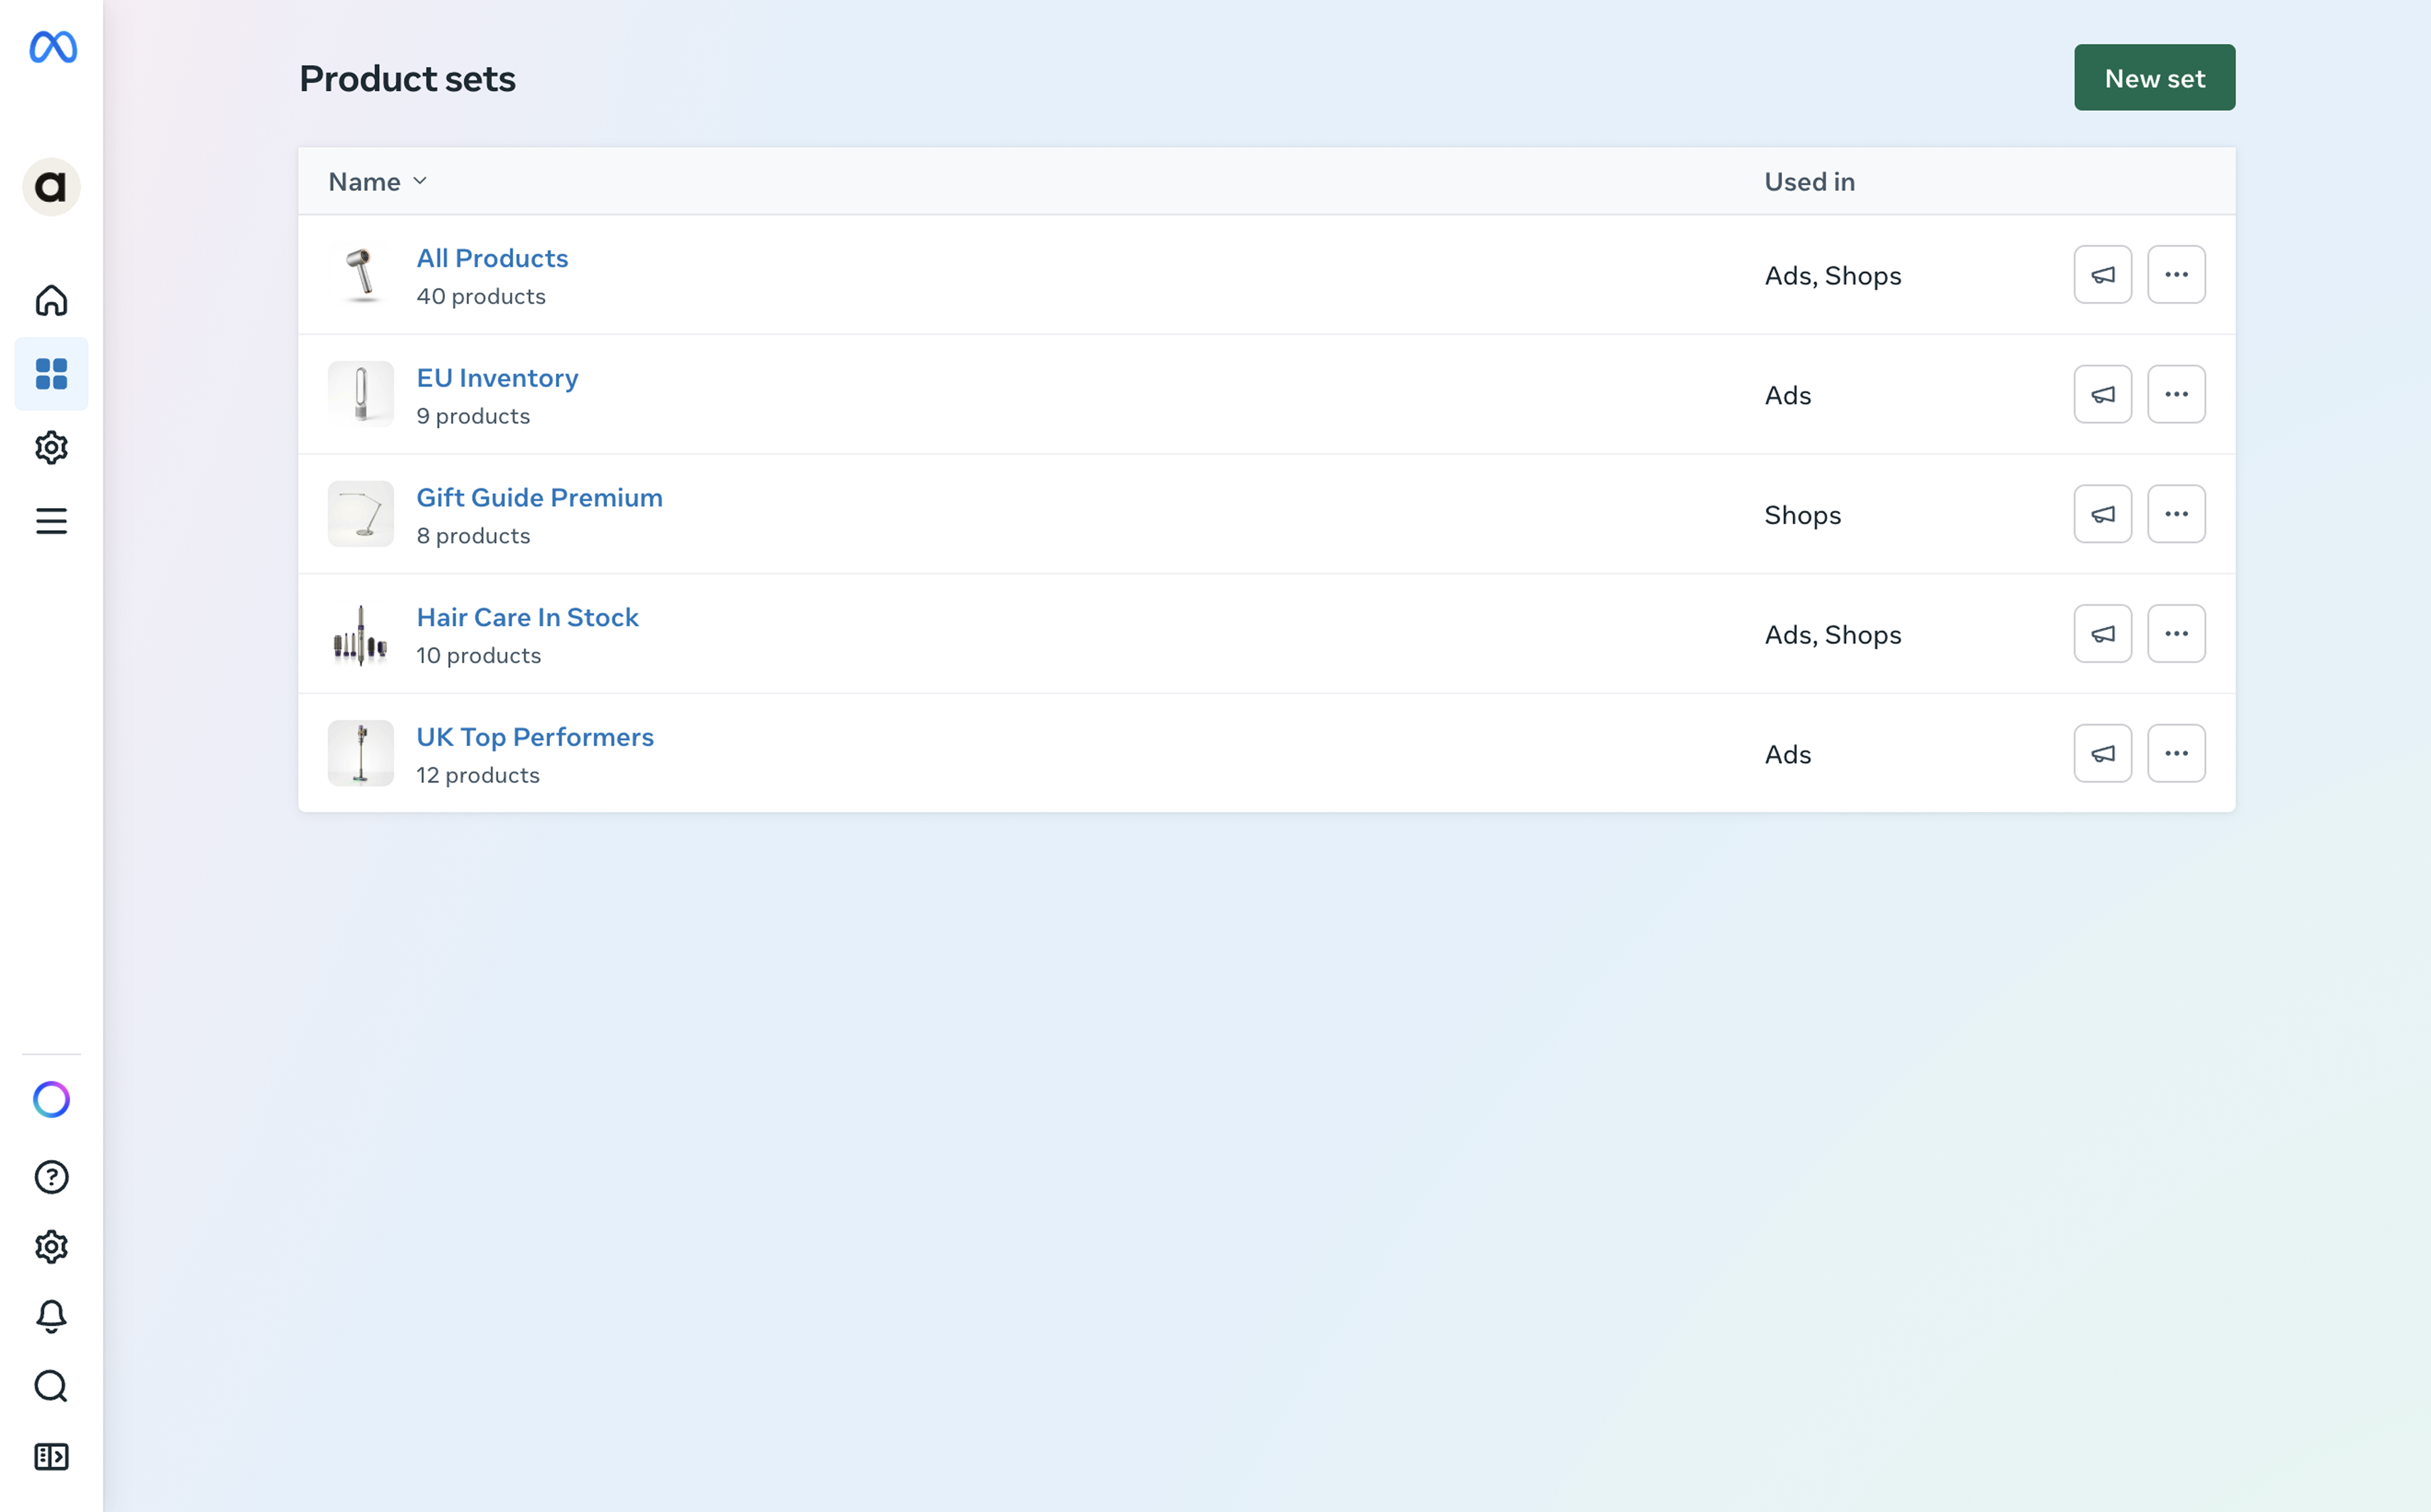The image size is (2431, 1512).
Task: Open the search icon in sidebar
Action: click(x=51, y=1386)
